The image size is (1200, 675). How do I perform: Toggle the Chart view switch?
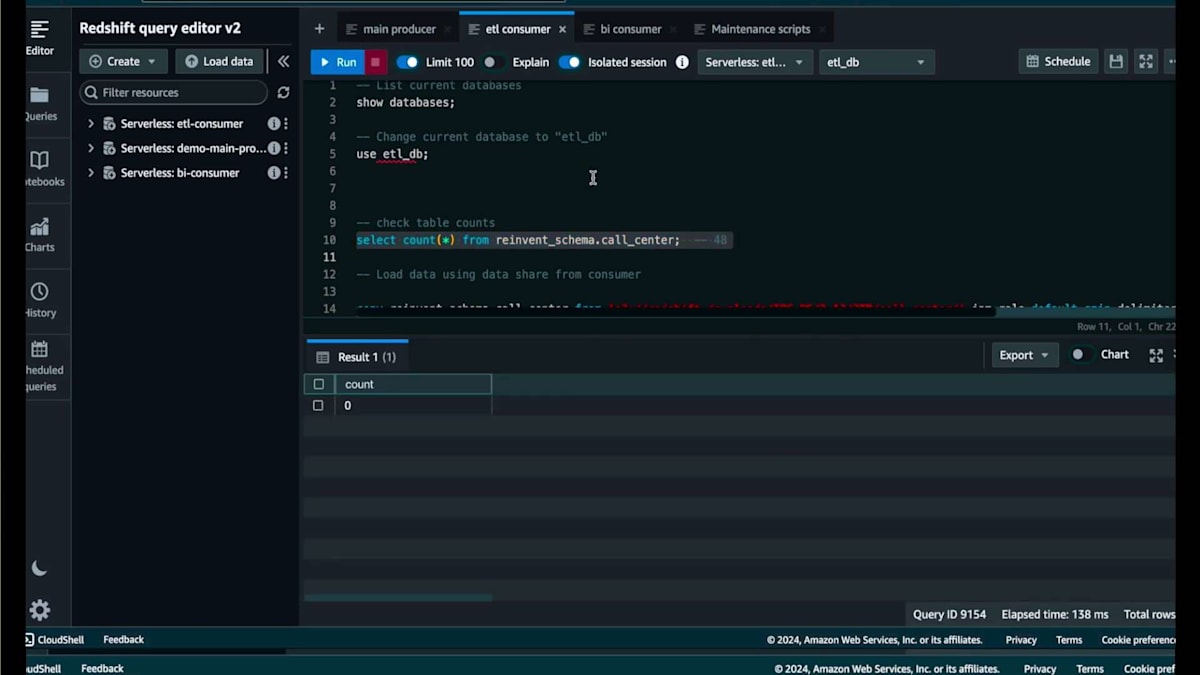[x=1082, y=355]
